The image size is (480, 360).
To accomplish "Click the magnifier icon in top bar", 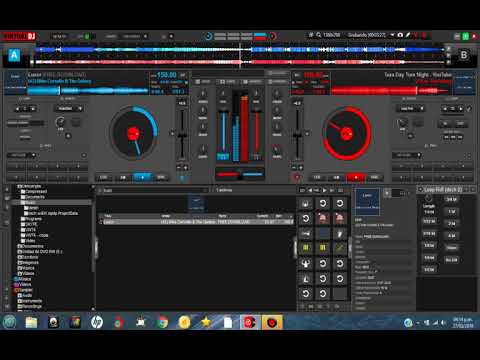I will tap(319, 35).
